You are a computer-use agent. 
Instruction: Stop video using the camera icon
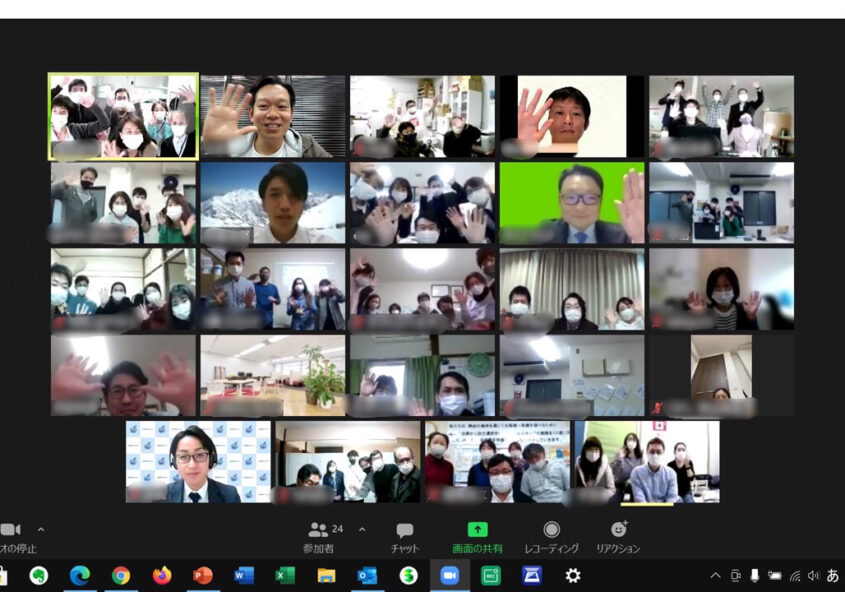11,530
